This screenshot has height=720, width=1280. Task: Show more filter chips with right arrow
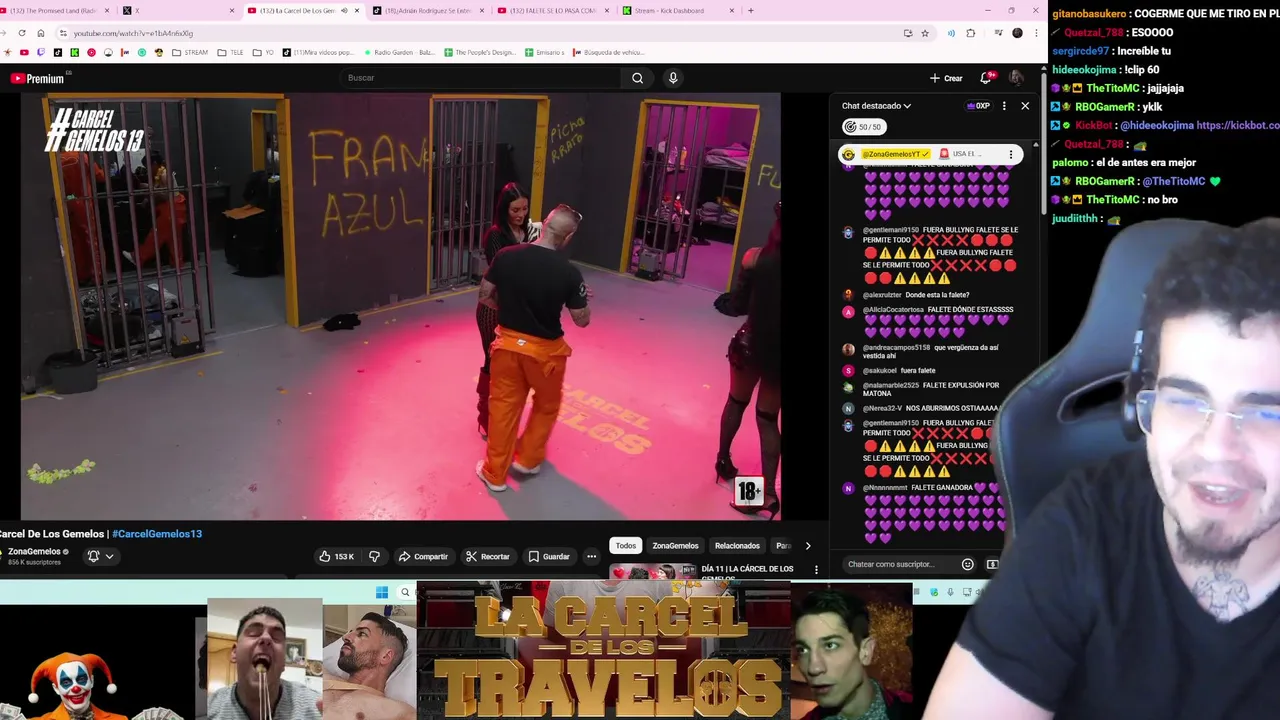tap(808, 546)
